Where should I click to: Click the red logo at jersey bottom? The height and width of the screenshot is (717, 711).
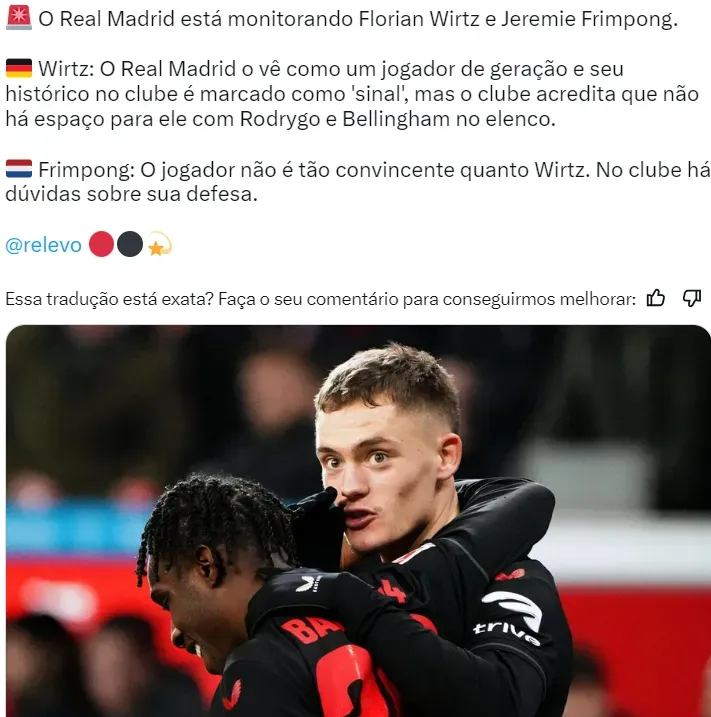tap(232, 696)
